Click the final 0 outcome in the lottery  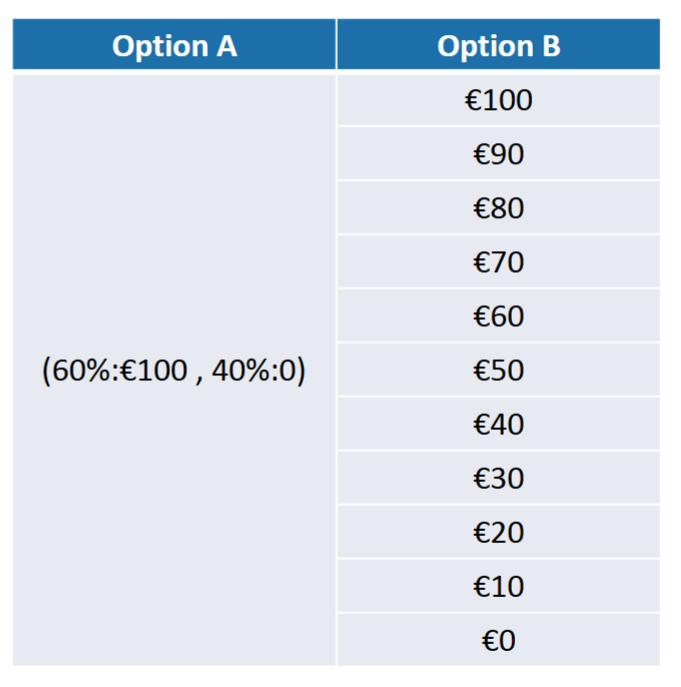pos(287,371)
